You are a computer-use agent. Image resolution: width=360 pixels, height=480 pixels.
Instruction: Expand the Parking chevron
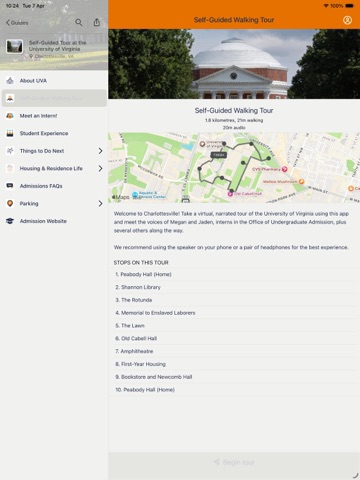pyautogui.click(x=100, y=203)
